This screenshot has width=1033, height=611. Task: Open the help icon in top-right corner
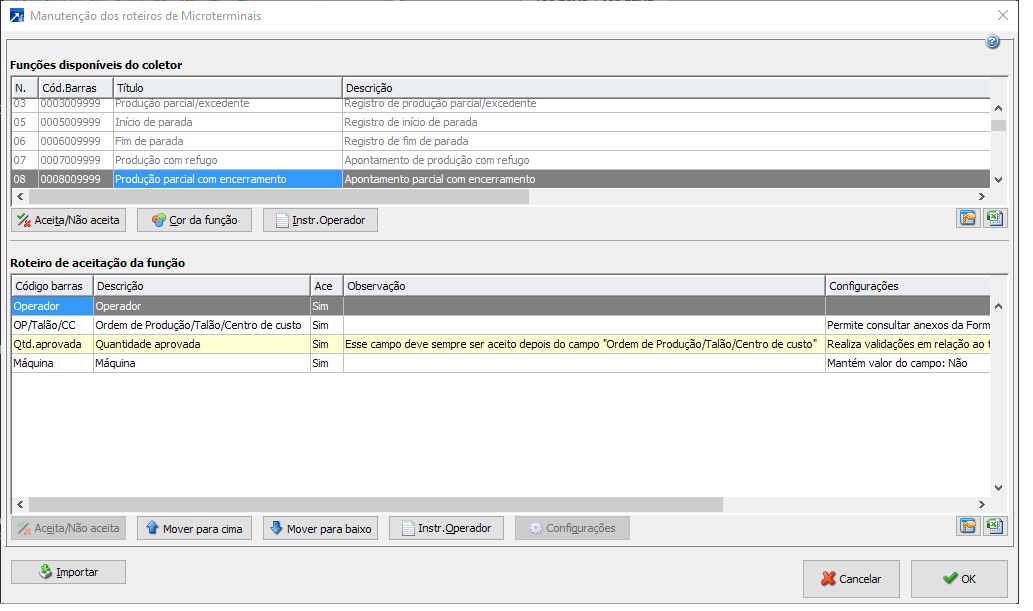coord(992,42)
